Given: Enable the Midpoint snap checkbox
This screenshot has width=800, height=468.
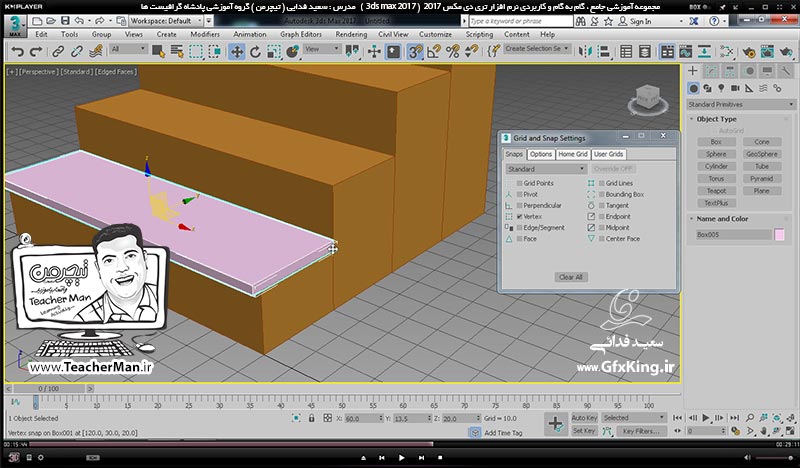Looking at the screenshot, I should pyautogui.click(x=602, y=228).
